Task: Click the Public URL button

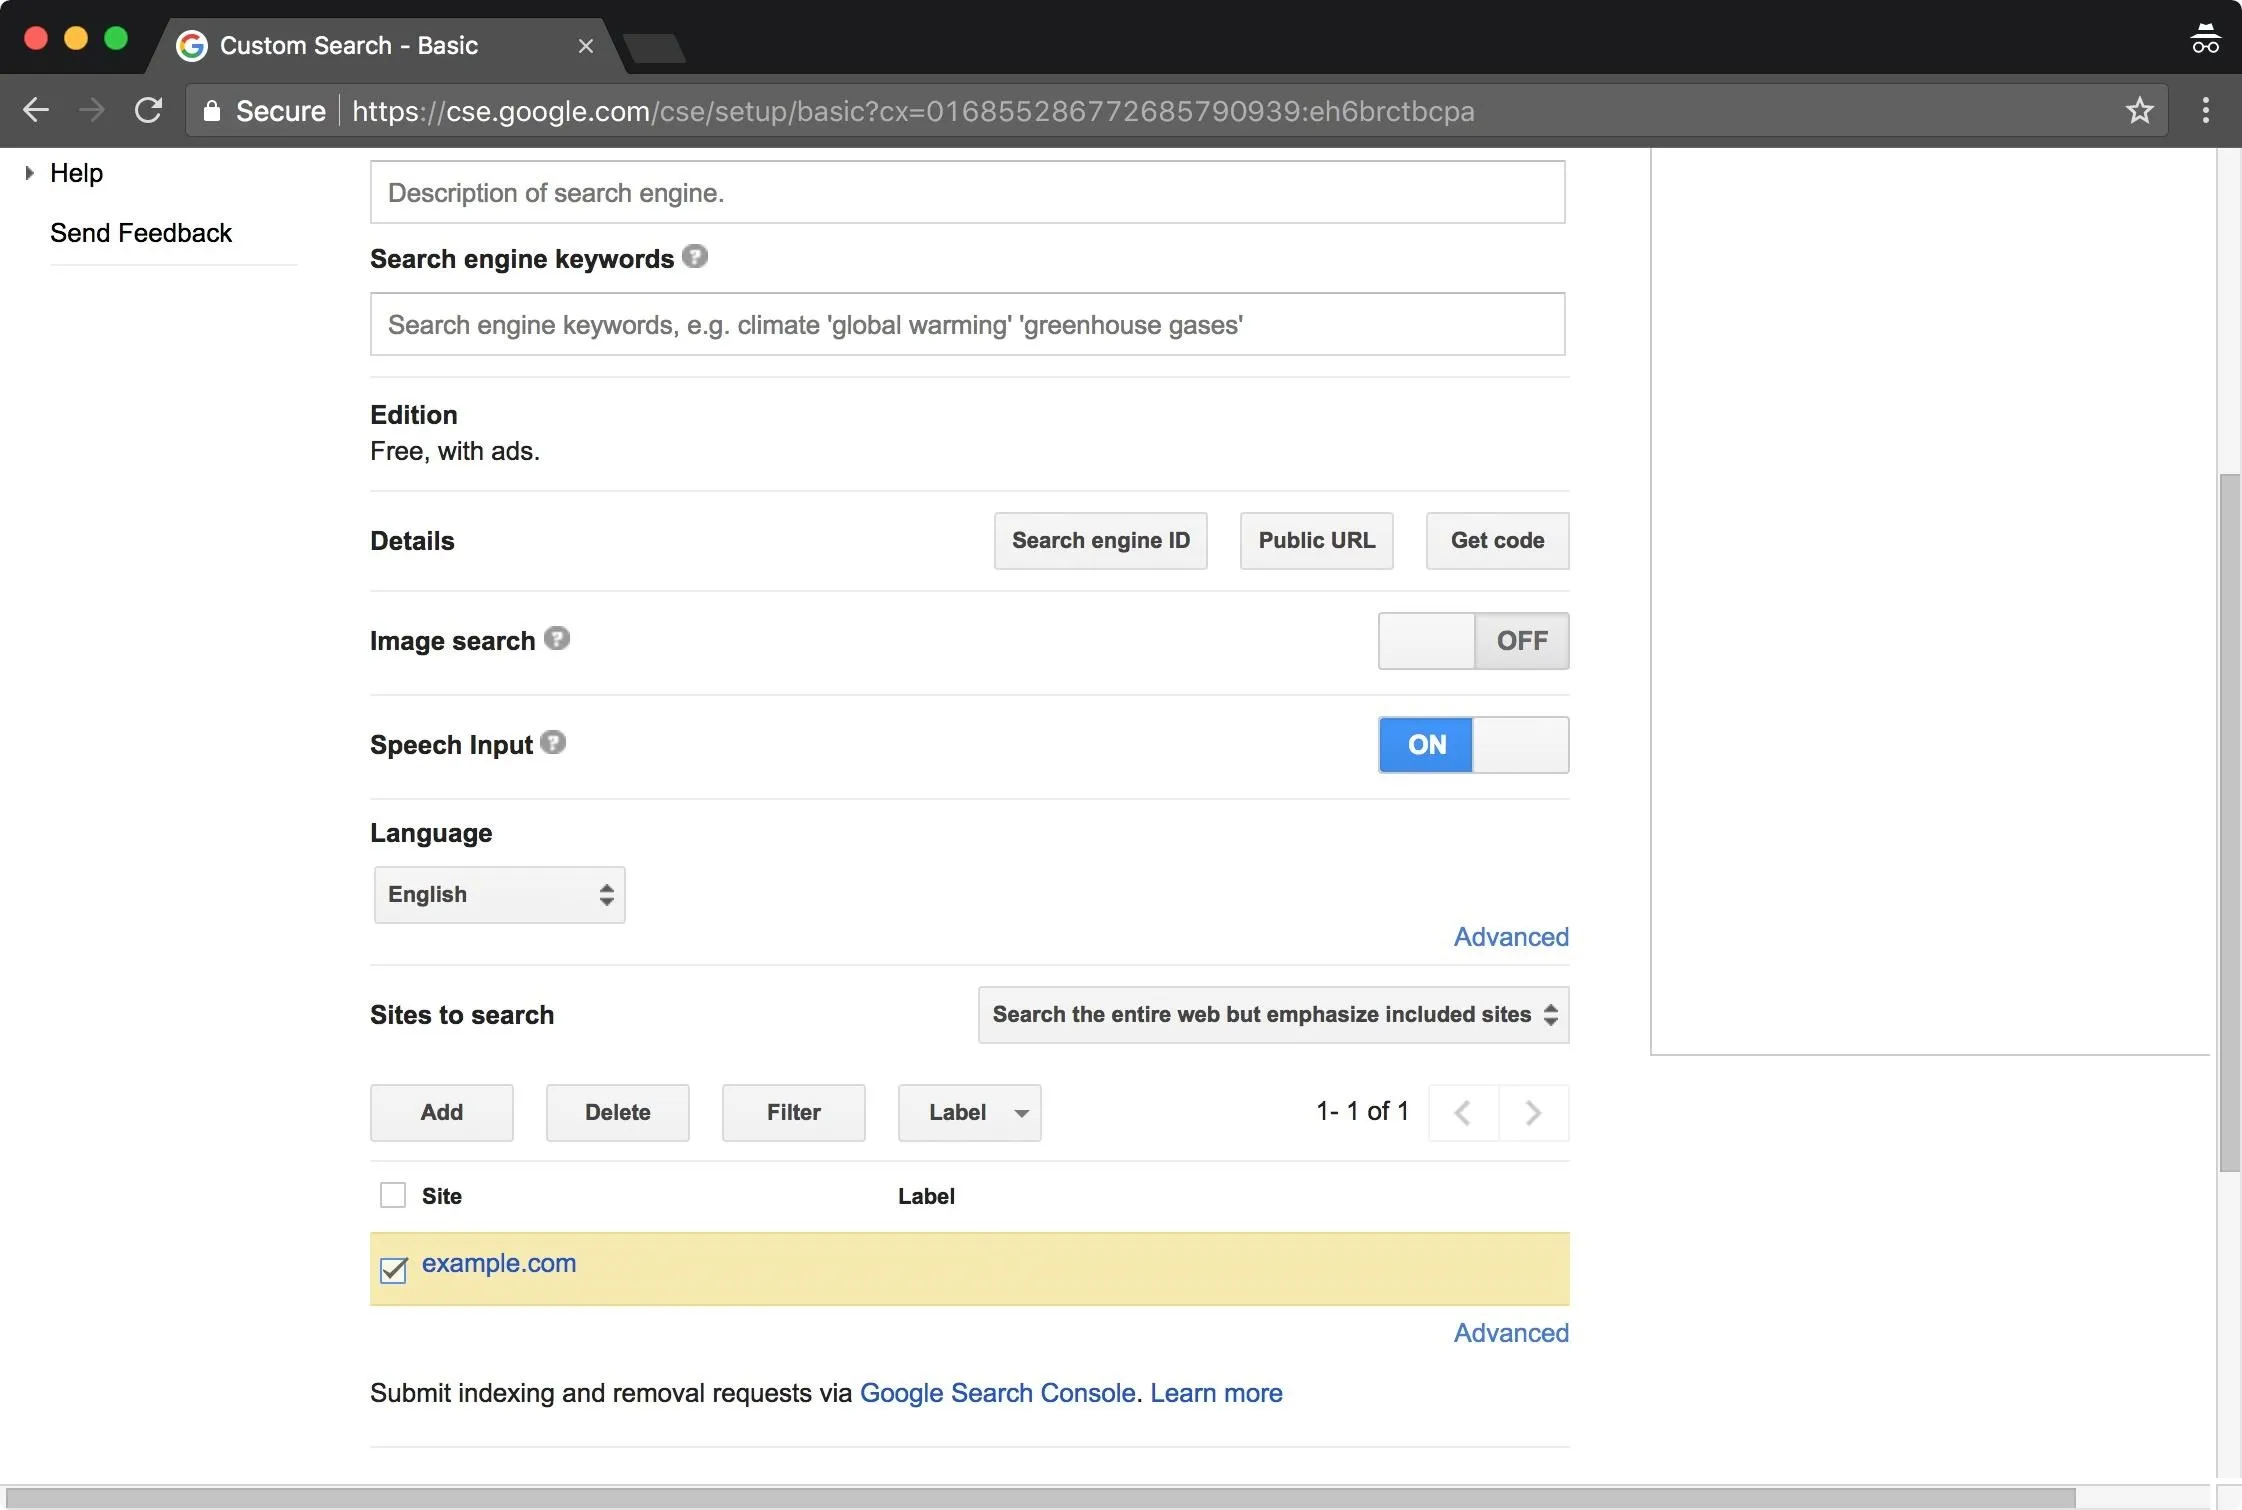Action: 1316,541
